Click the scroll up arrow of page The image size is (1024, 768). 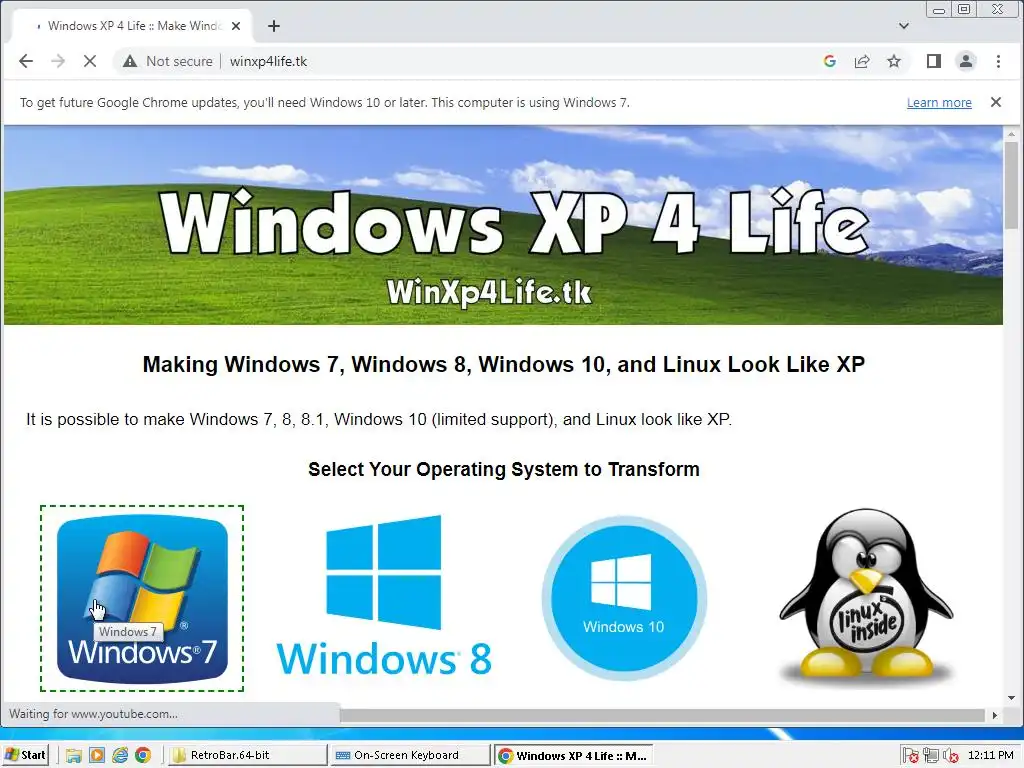coord(1011,134)
